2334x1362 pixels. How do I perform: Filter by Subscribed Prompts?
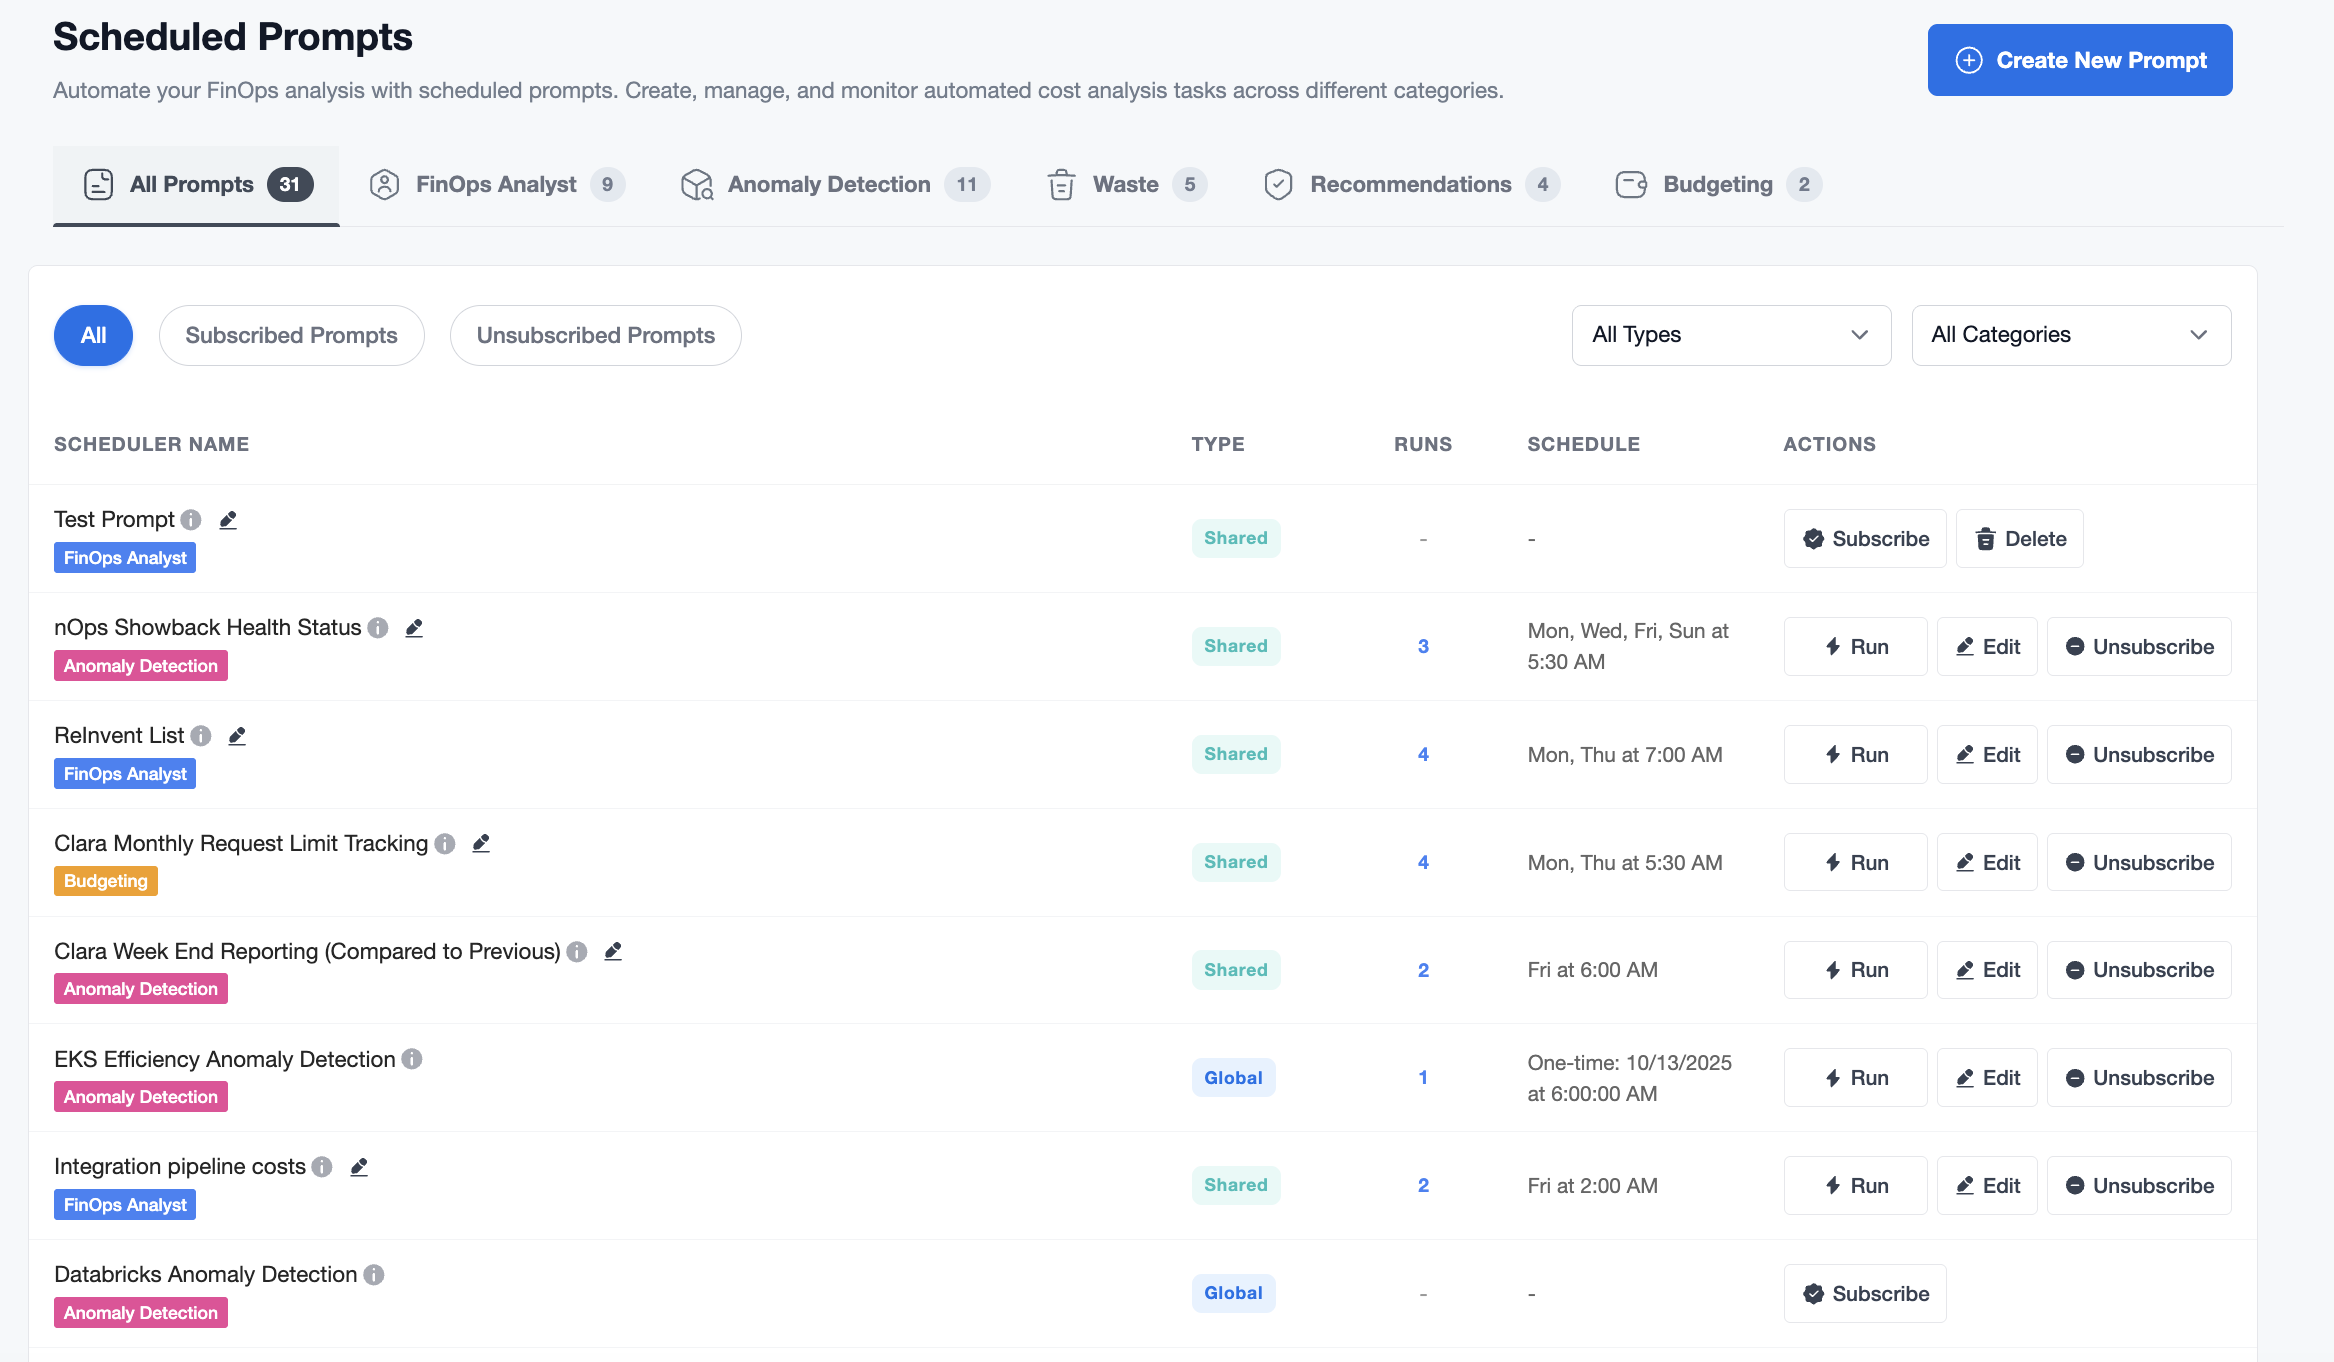[291, 335]
